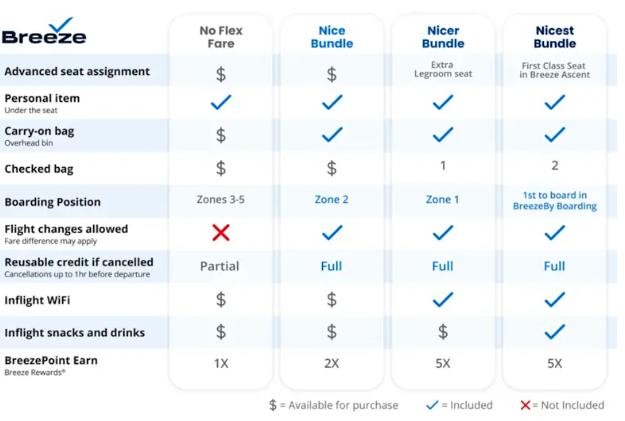Click the Not Included red X in legend

click(x=526, y=404)
